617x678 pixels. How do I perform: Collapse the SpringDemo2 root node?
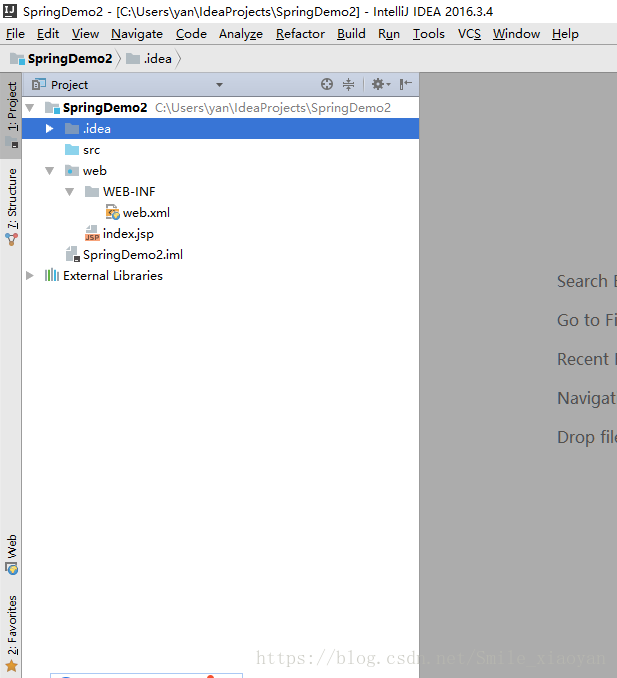[x=30, y=107]
